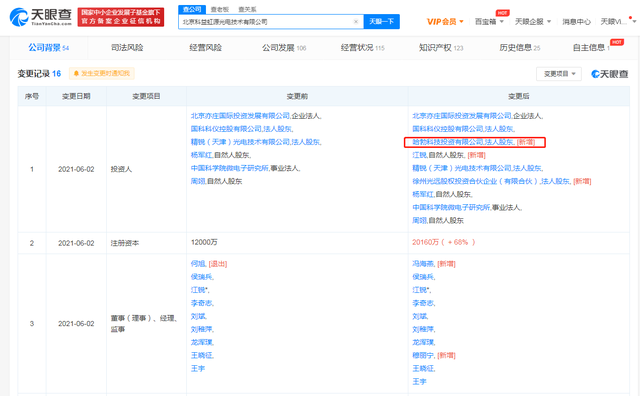Open 消息中心 in the top navigation

(x=576, y=22)
